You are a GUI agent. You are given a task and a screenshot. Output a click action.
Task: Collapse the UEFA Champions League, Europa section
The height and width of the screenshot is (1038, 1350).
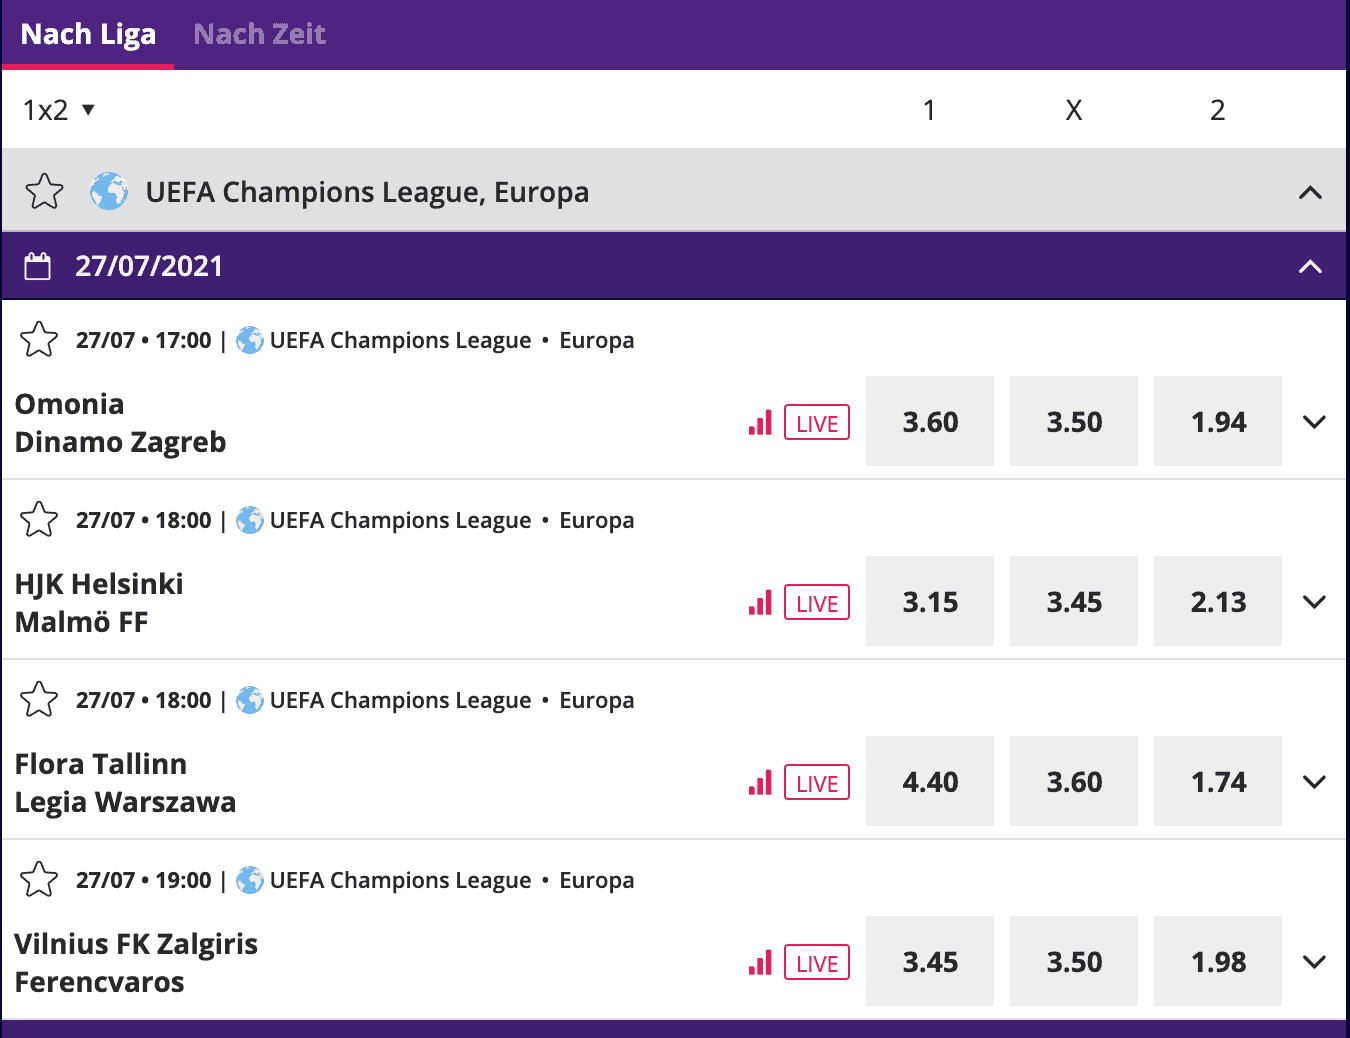pos(1310,192)
